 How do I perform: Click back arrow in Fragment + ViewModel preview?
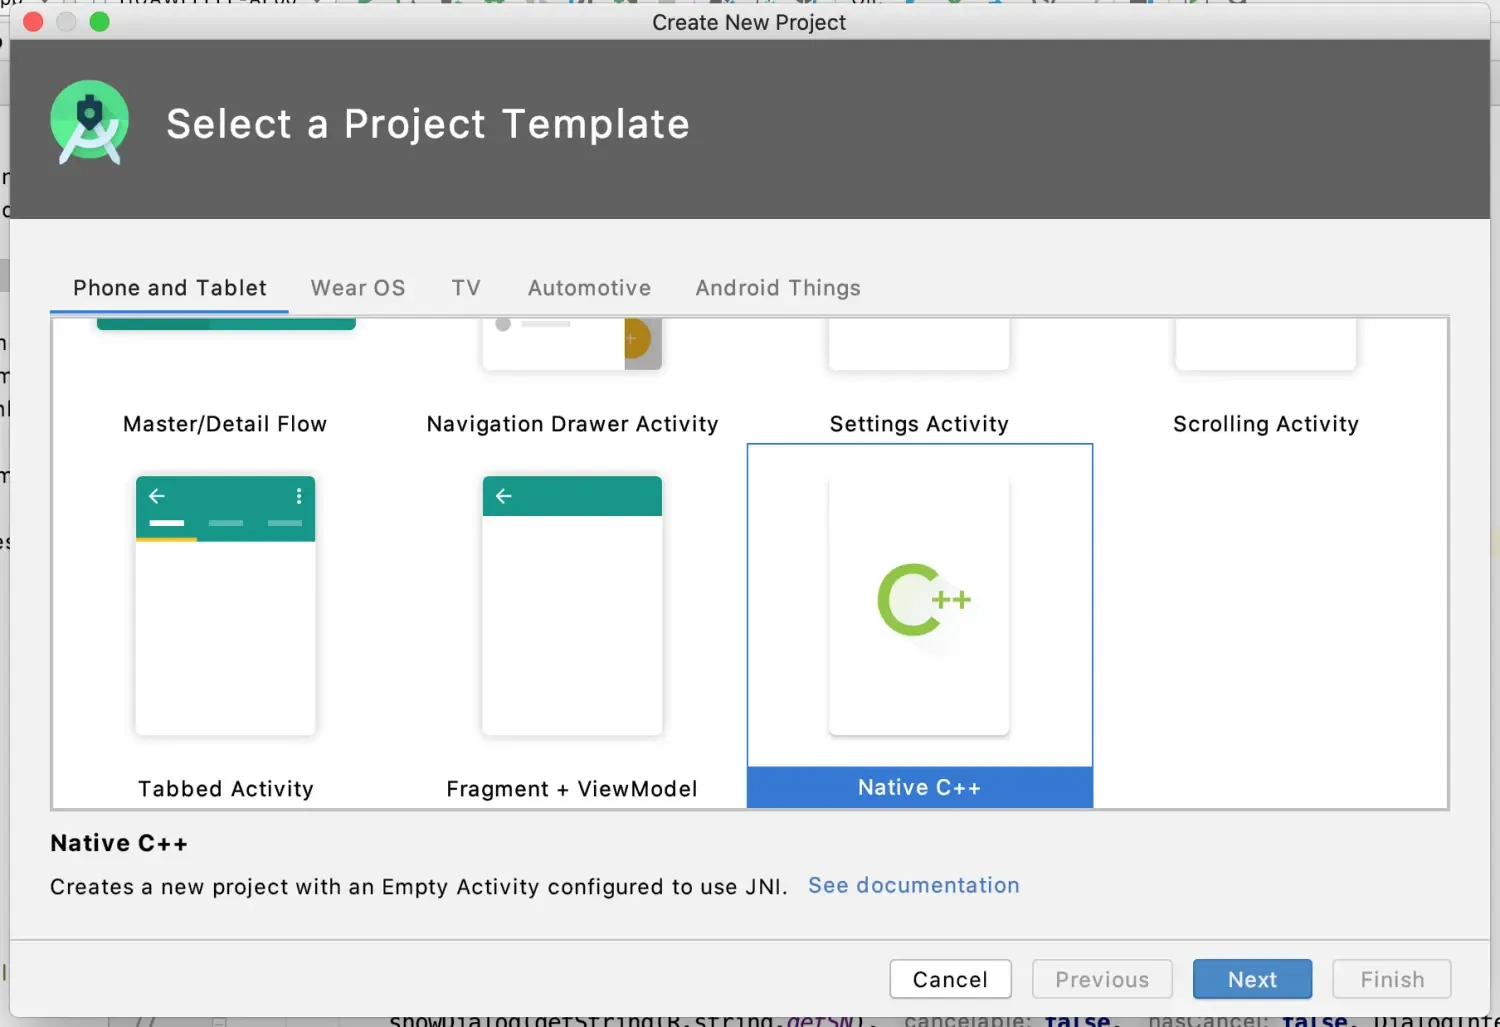pos(504,496)
